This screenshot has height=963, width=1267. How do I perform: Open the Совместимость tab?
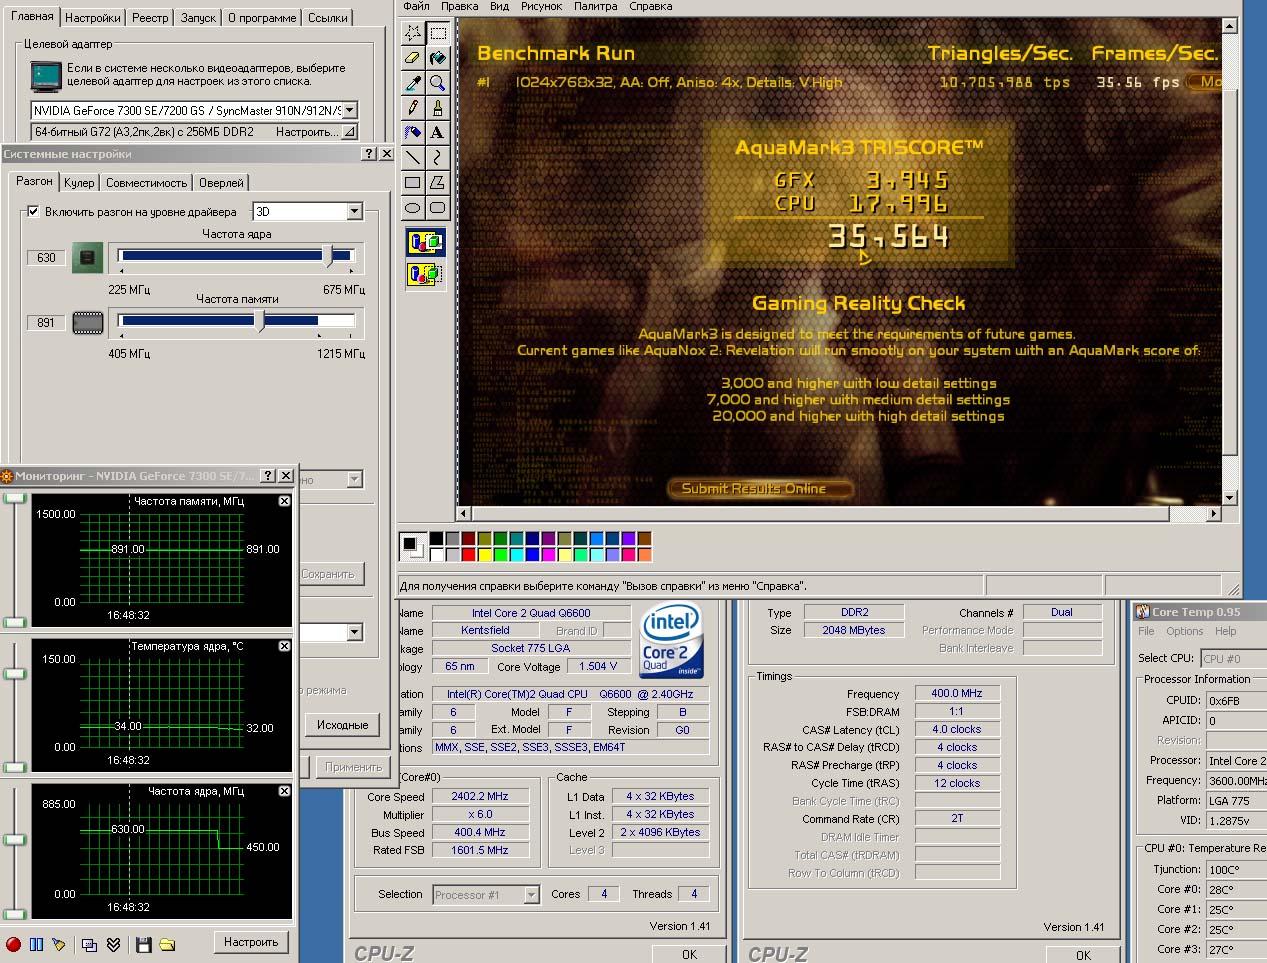[x=146, y=183]
